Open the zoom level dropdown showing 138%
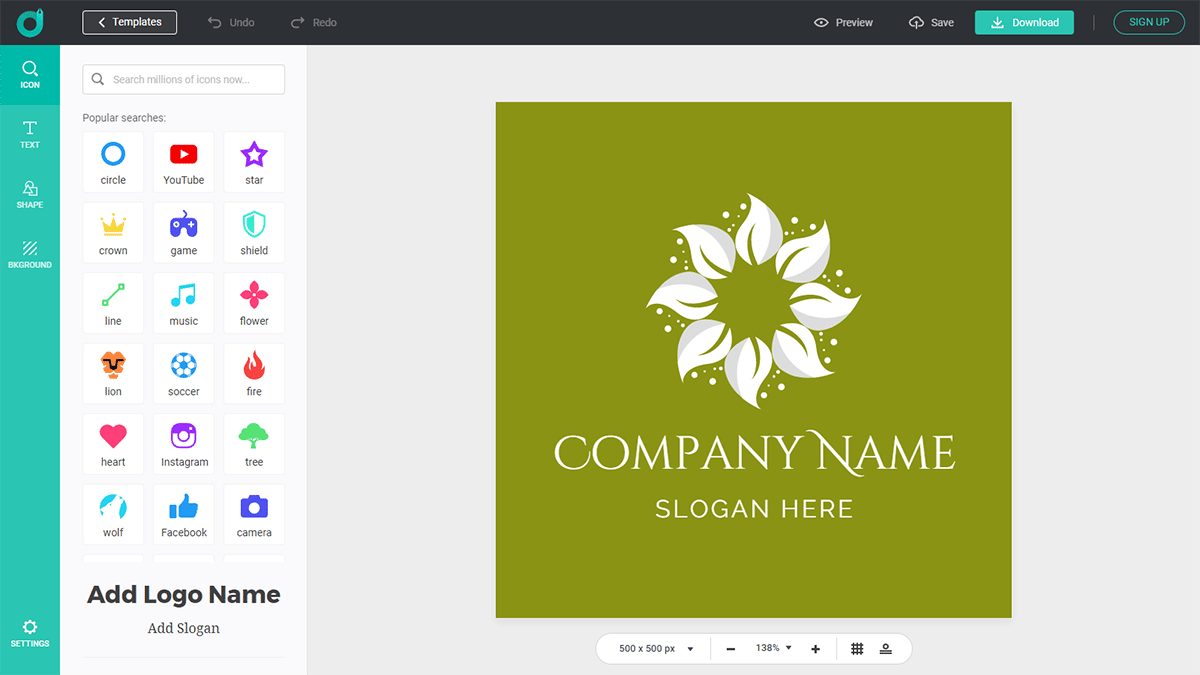 click(x=772, y=648)
